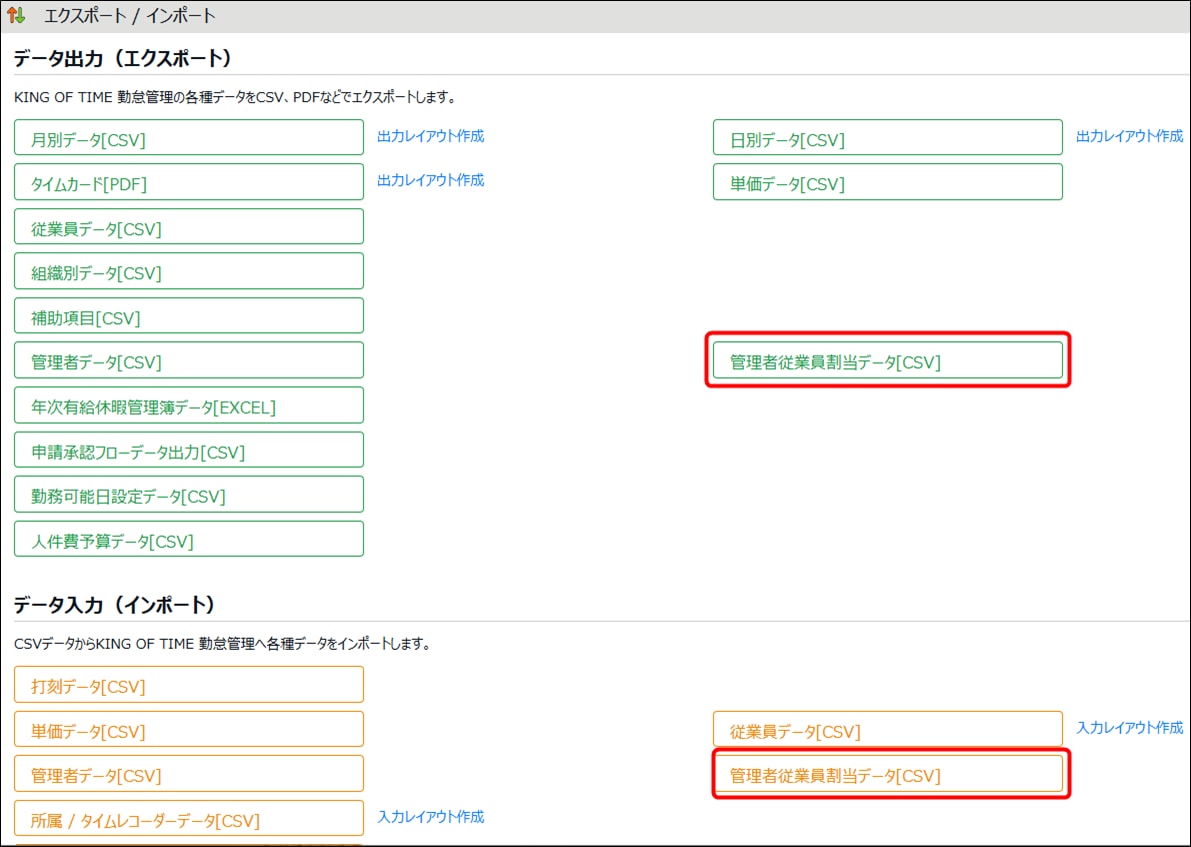Viewport: 1191px width, 847px height.
Task: Export タイムカード[PDF]
Action: [x=188, y=182]
